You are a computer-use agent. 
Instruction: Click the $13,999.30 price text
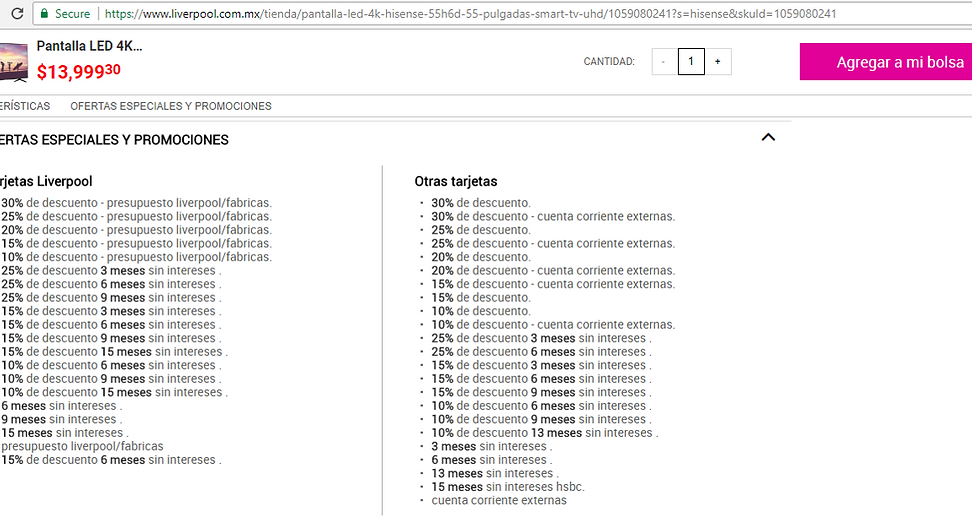pyautogui.click(x=79, y=71)
